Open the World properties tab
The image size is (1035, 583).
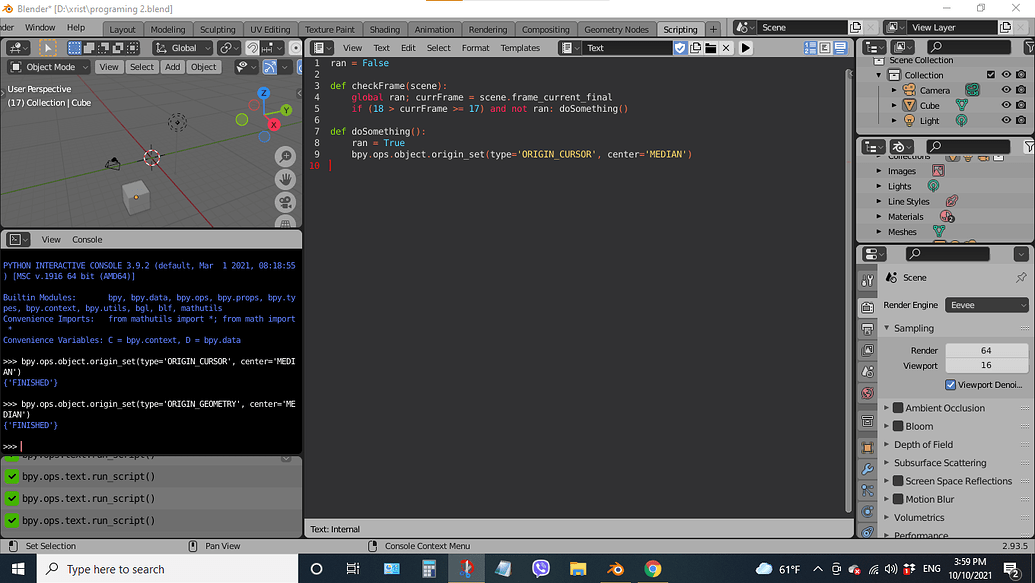(x=867, y=393)
